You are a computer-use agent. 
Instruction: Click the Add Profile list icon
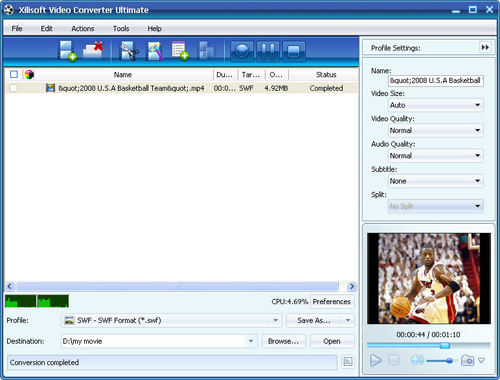tap(180, 51)
